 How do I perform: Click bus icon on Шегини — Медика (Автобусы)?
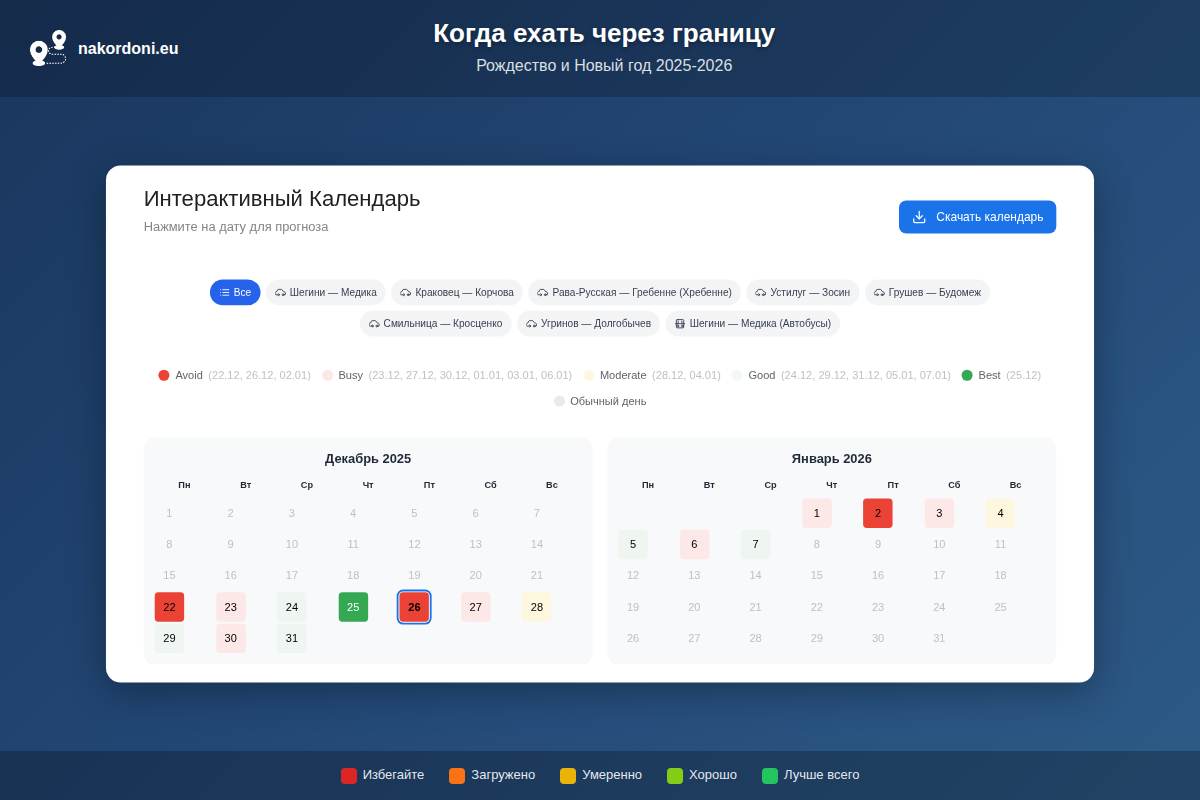click(x=680, y=324)
